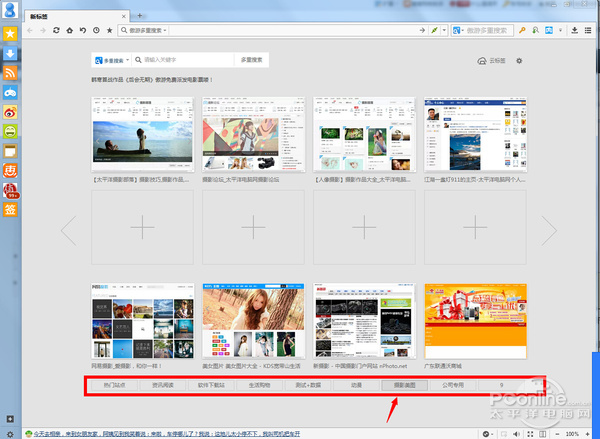Click the orange 签 sidebar icon

(x=10, y=209)
